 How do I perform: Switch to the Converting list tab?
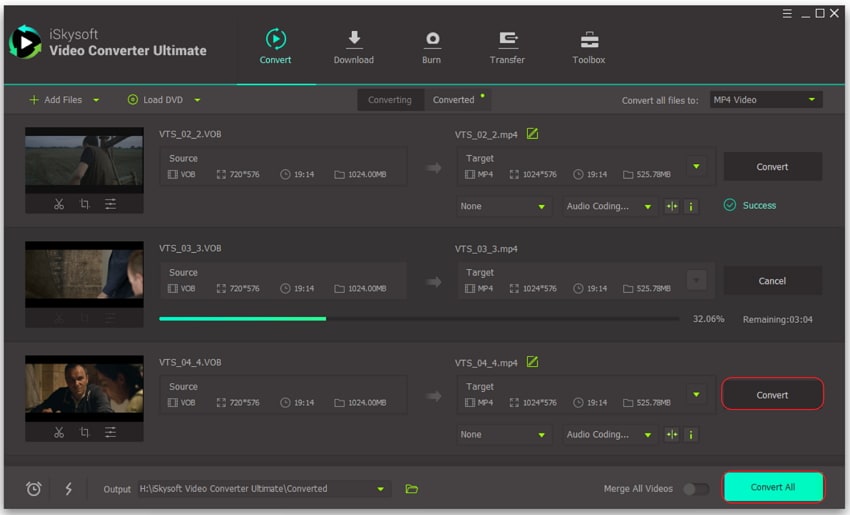(390, 100)
